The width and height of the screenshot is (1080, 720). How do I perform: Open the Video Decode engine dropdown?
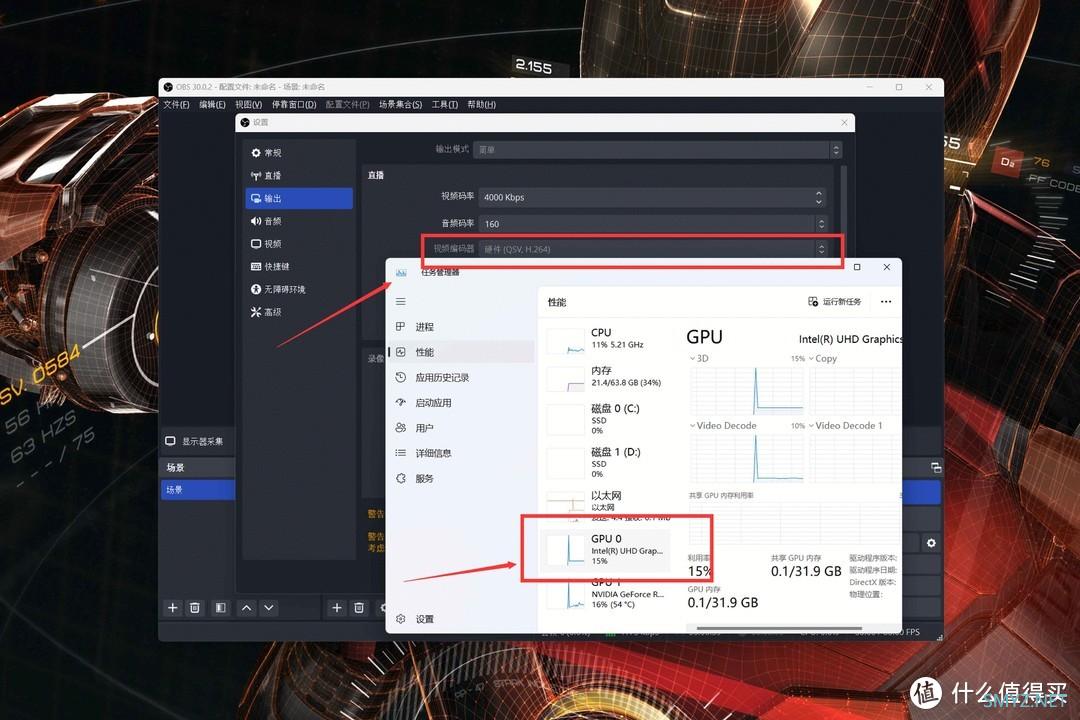(723, 426)
